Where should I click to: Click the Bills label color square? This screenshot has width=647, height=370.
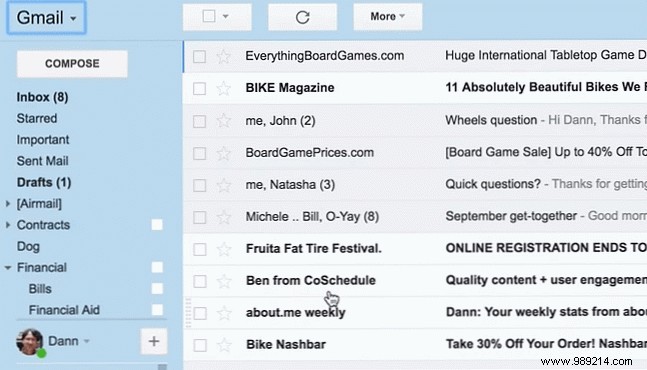tap(157, 289)
